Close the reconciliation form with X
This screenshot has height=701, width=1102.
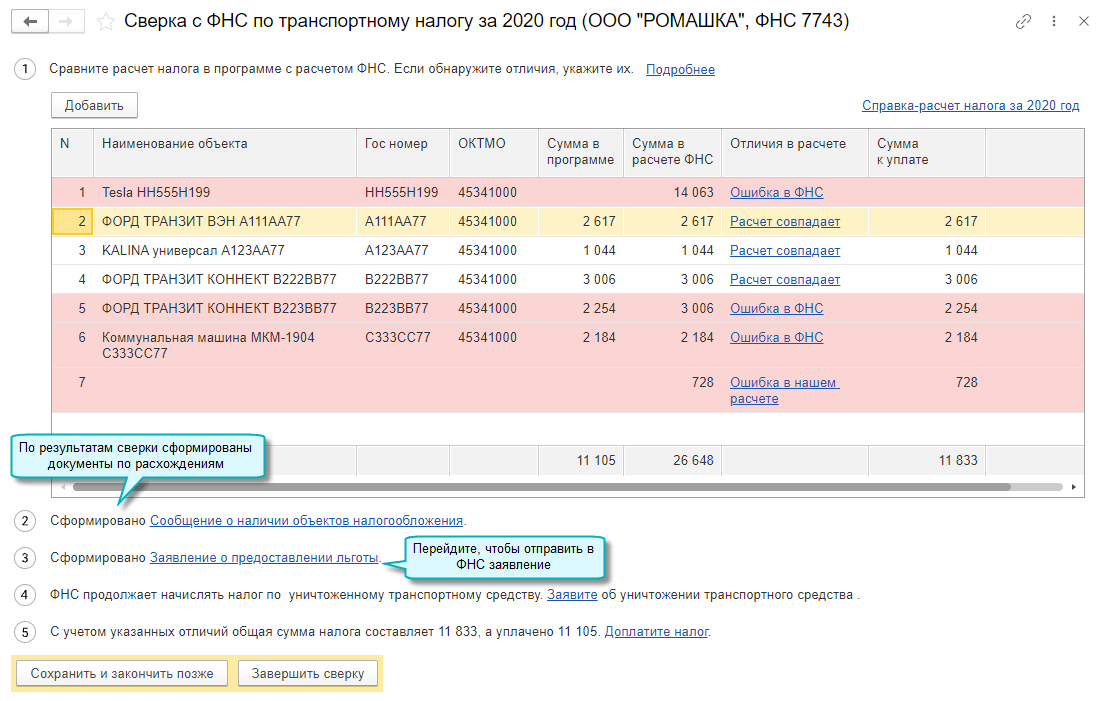[x=1084, y=22]
